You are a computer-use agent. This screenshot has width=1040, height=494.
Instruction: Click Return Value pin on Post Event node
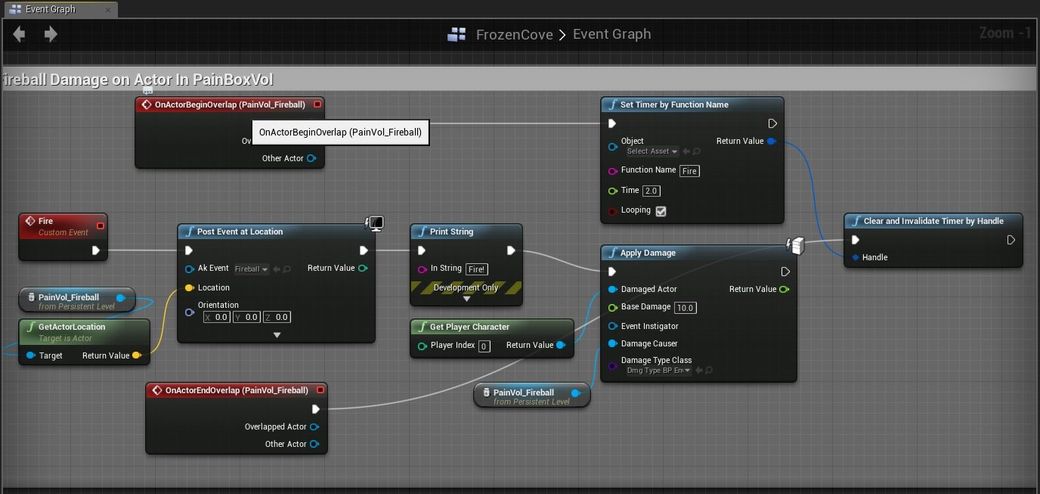[362, 269]
